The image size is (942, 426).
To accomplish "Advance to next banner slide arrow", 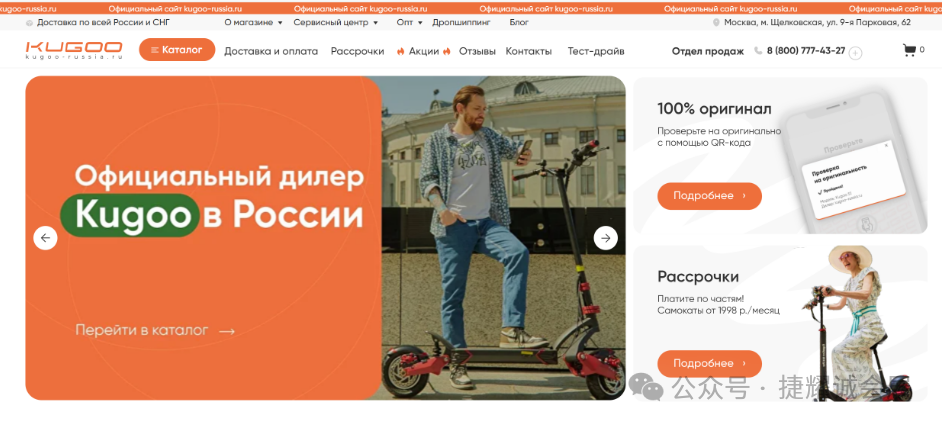I will [x=606, y=238].
